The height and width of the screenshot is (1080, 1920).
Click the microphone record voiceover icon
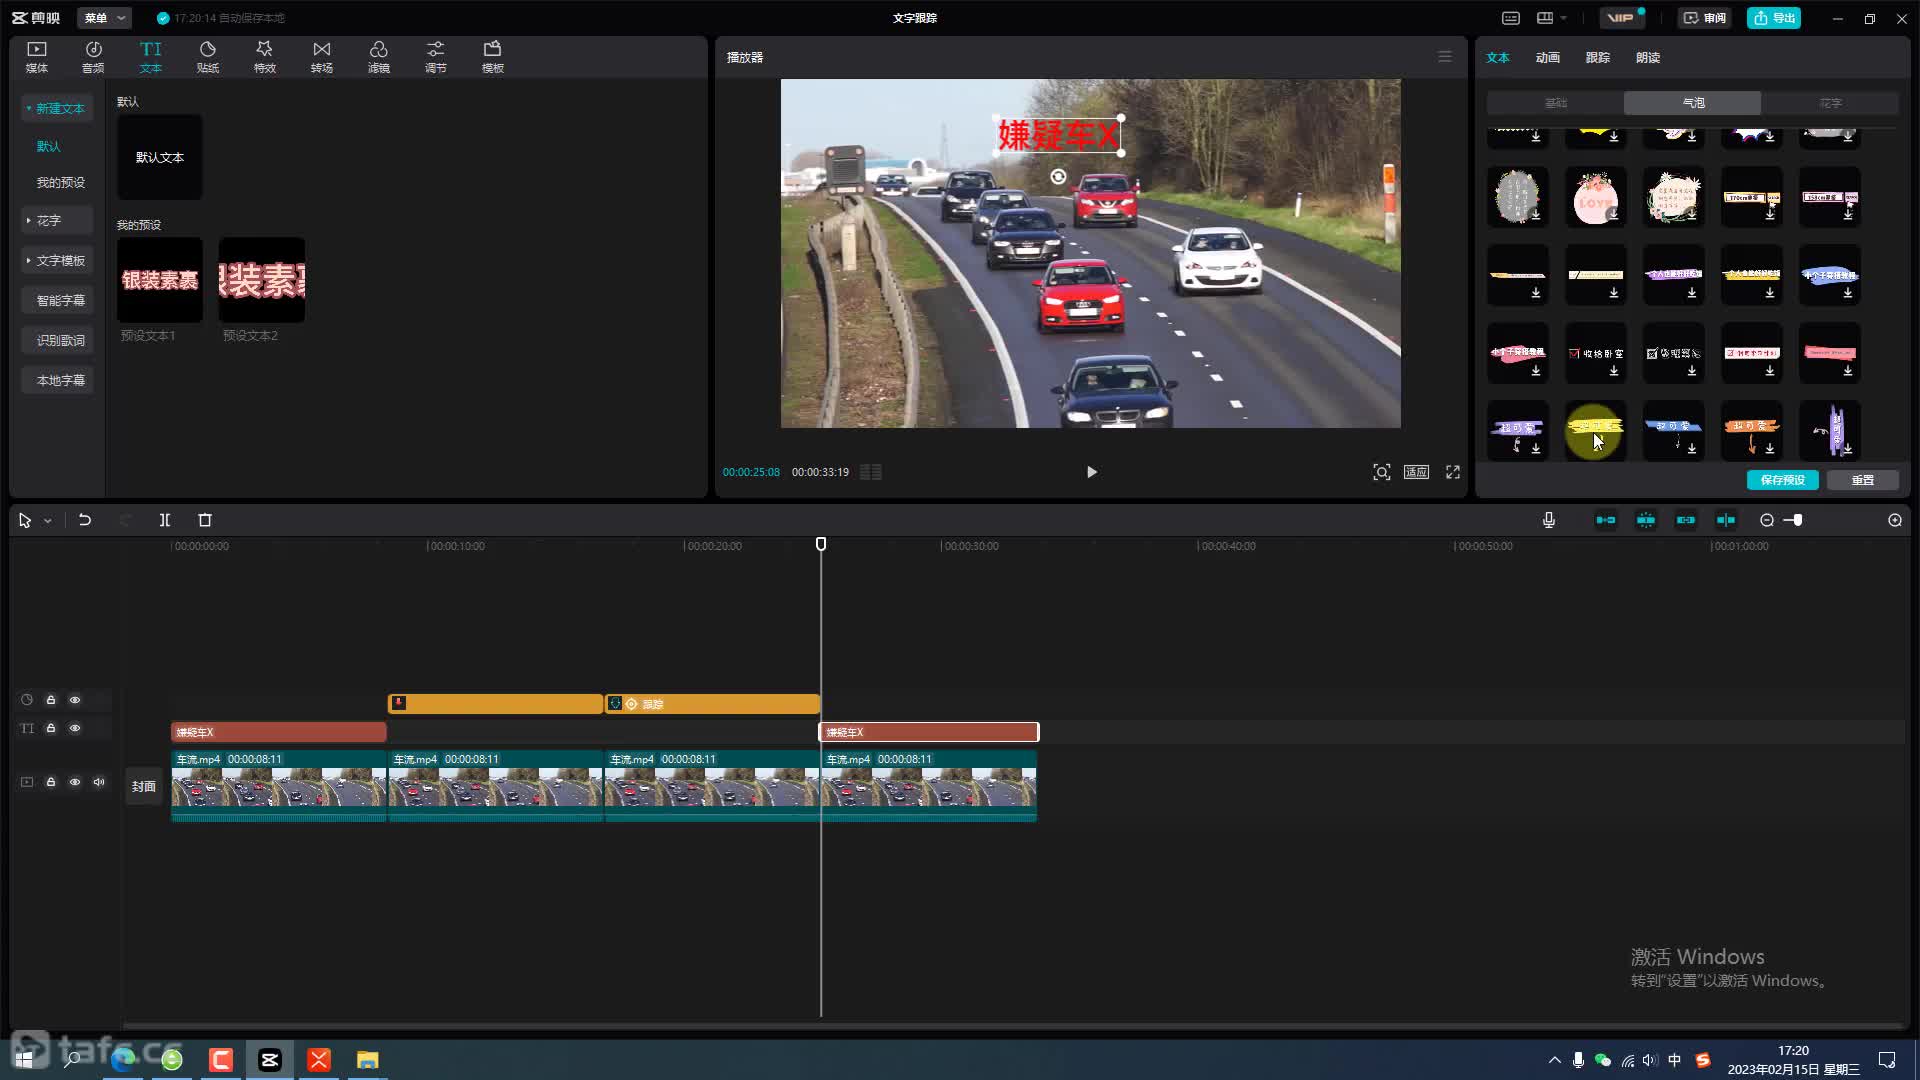coord(1549,520)
